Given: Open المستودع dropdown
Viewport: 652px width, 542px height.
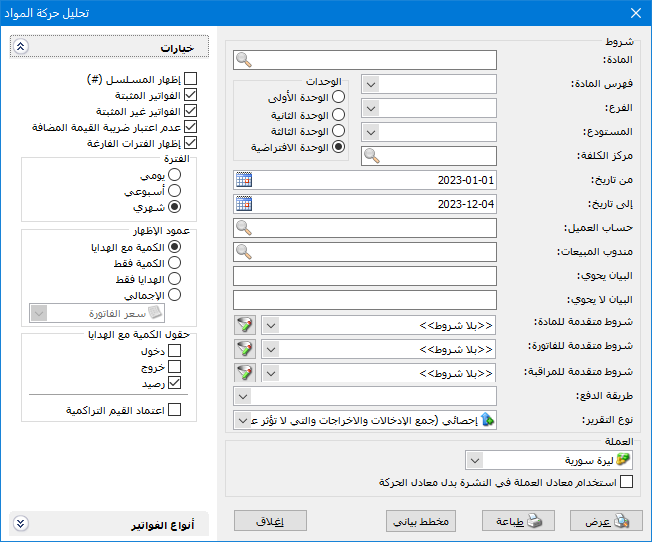Looking at the screenshot, I should pyautogui.click(x=371, y=132).
